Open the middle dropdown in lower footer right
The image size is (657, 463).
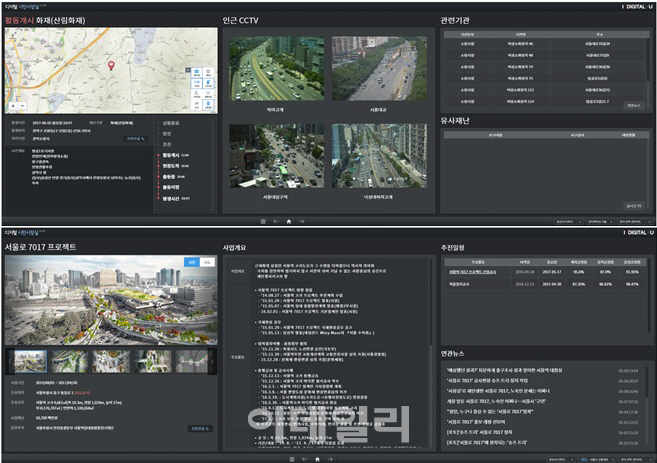[x=597, y=459]
